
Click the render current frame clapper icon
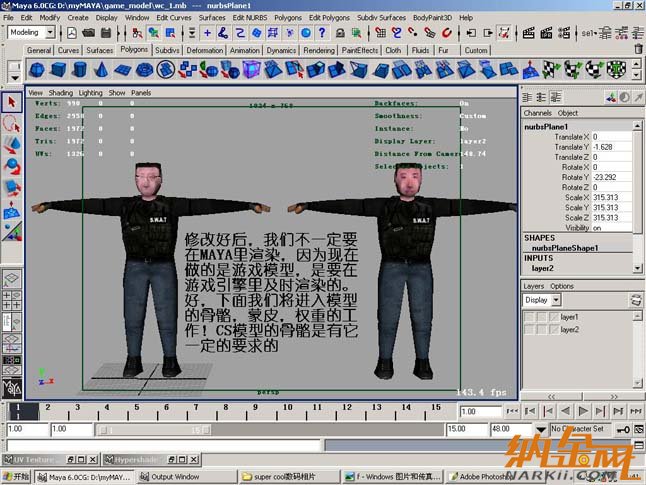click(529, 33)
